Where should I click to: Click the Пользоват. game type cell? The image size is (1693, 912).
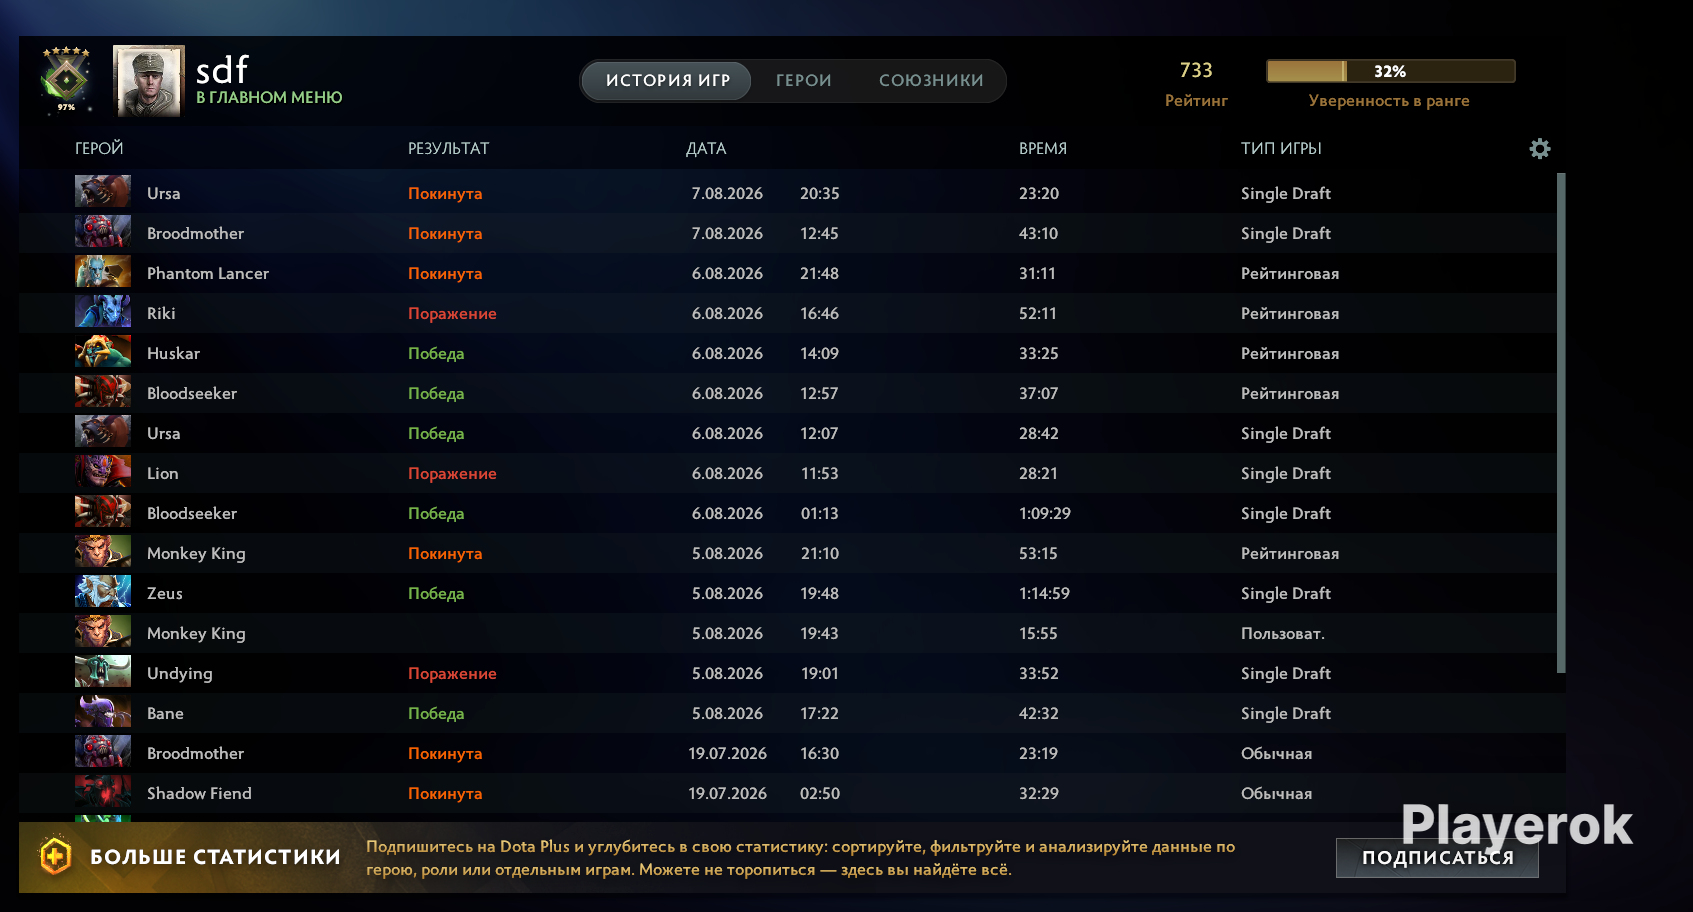pos(1283,633)
